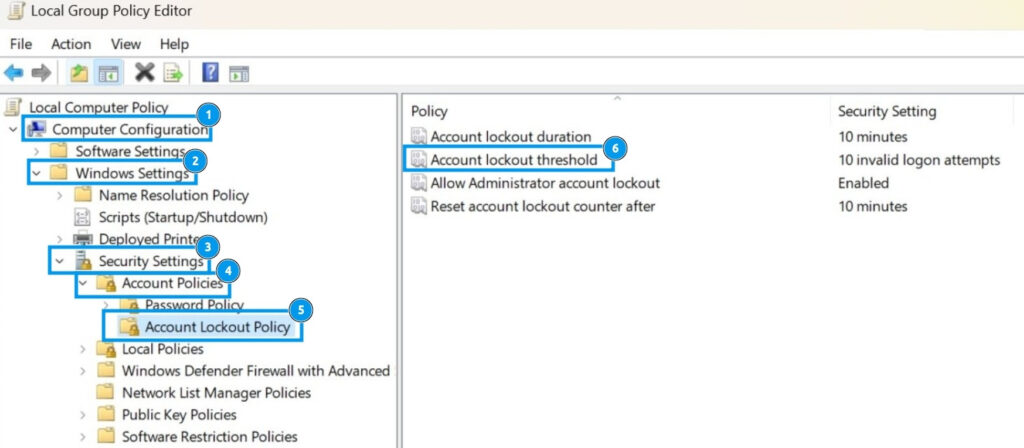Select Reset account lockout counter after name
The height and width of the screenshot is (448, 1024).
coord(543,206)
